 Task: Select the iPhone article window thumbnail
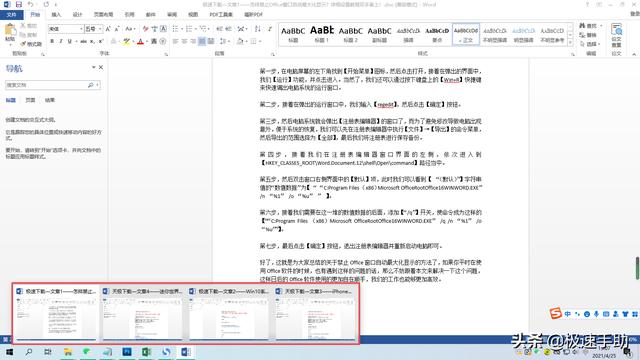[x=316, y=313]
